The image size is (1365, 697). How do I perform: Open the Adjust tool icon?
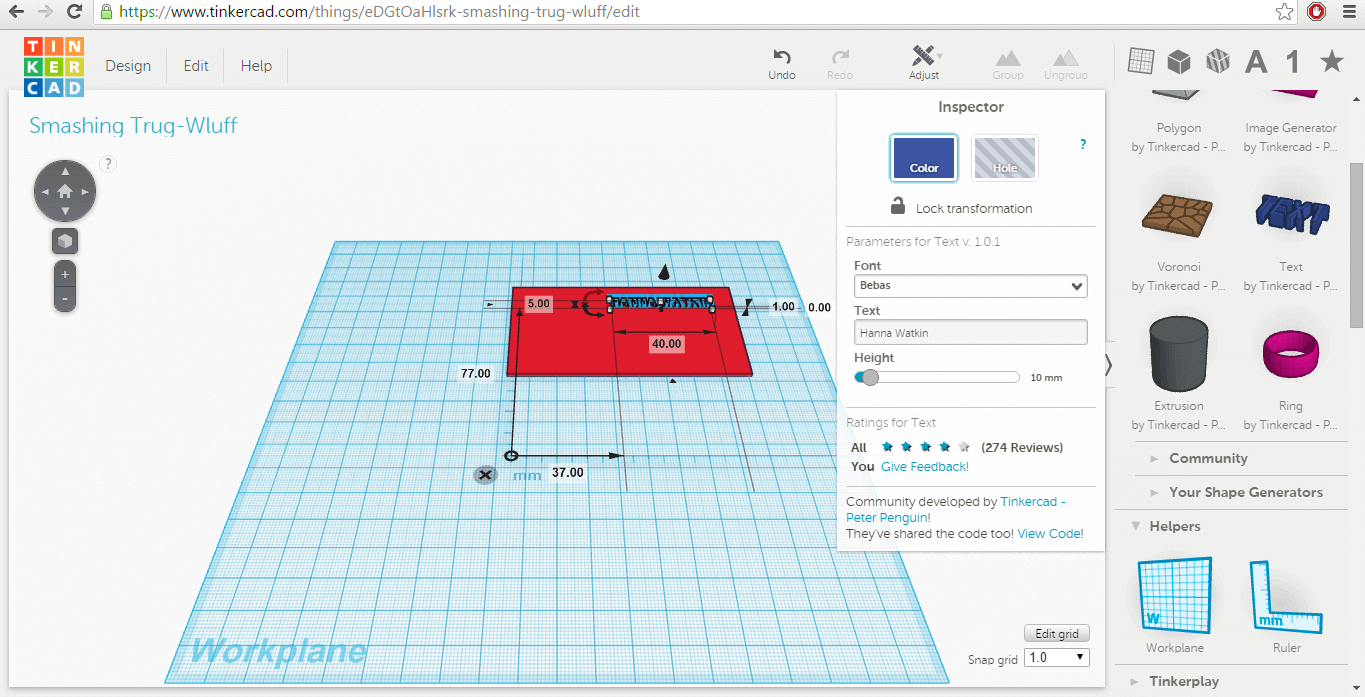tap(925, 55)
